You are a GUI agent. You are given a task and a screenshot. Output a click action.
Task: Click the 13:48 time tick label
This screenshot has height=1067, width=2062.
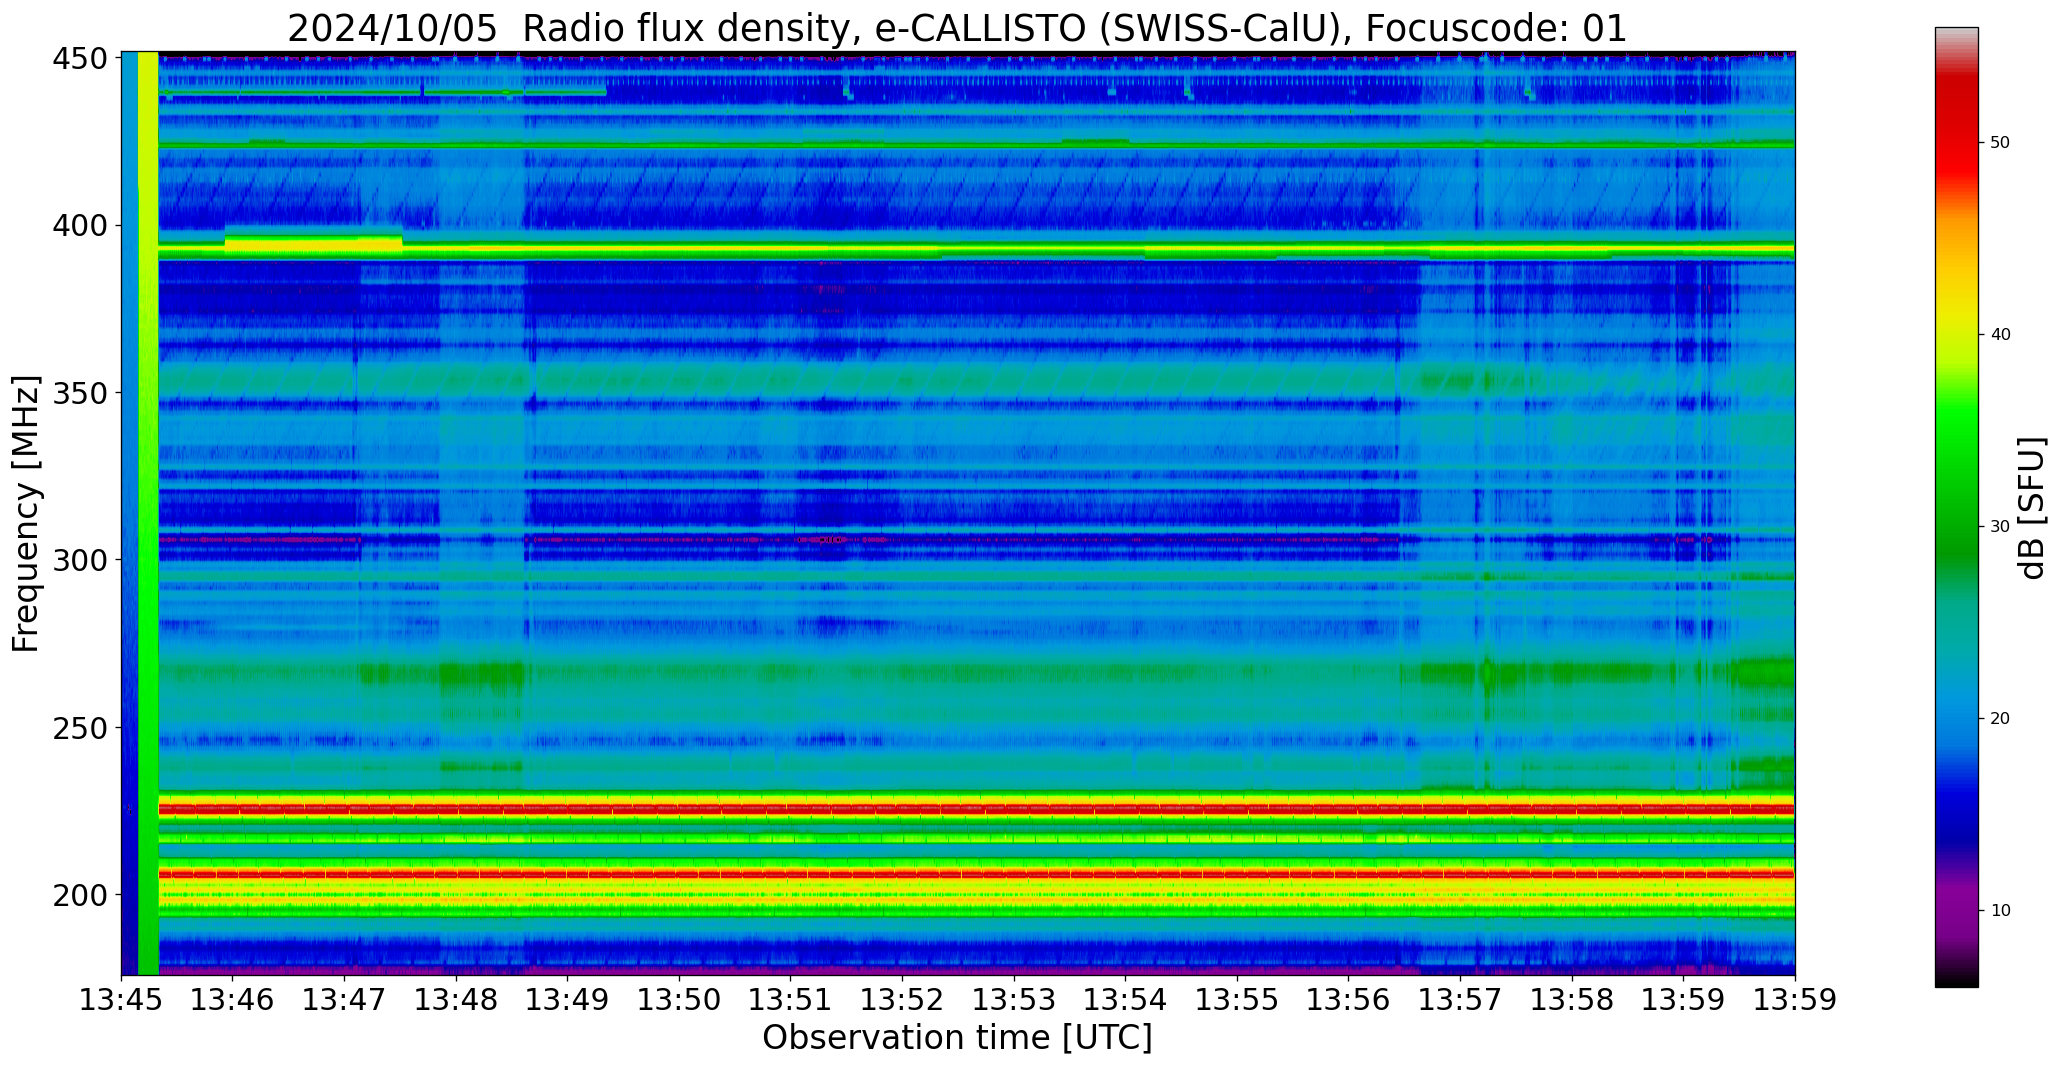(x=457, y=1000)
